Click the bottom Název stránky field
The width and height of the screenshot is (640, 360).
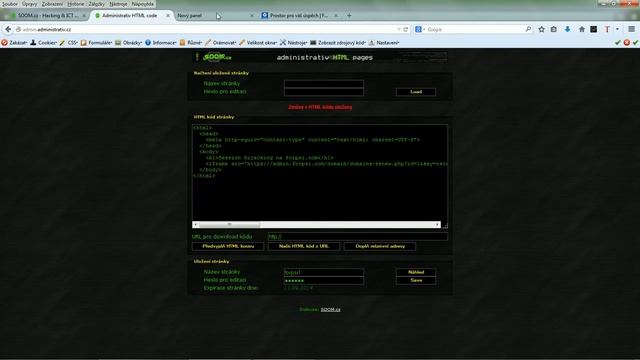[324, 272]
